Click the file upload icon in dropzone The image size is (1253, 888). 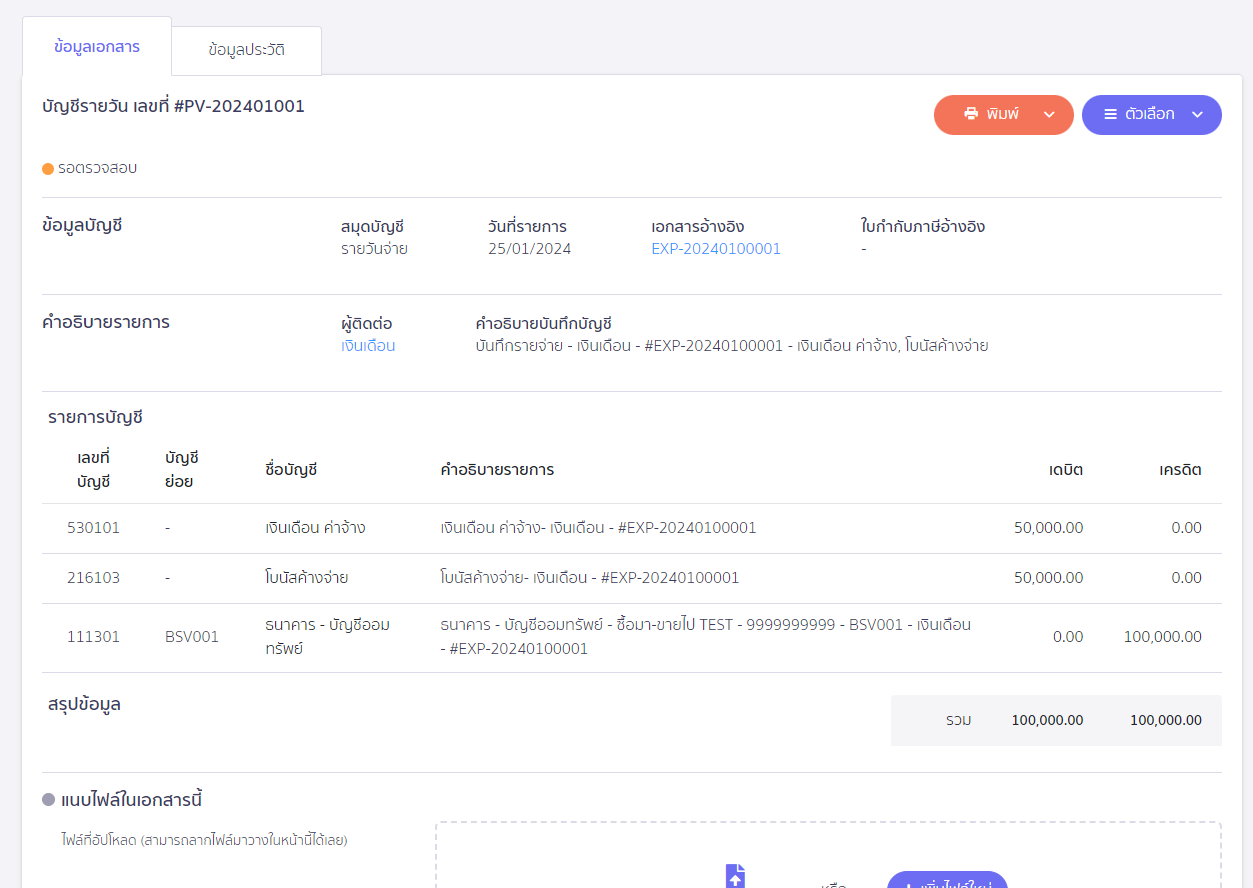[735, 876]
